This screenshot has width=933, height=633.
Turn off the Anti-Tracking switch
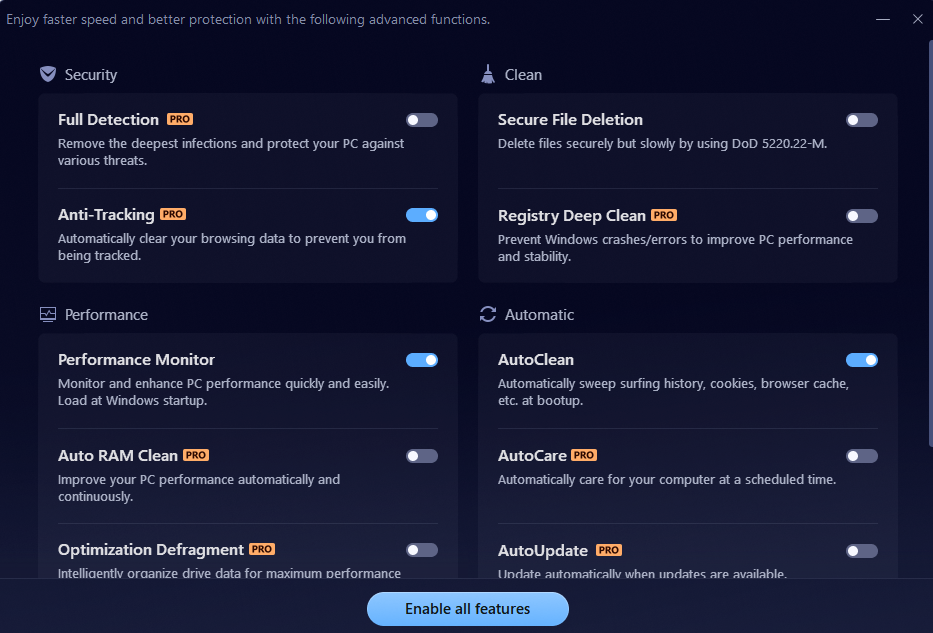coord(422,214)
